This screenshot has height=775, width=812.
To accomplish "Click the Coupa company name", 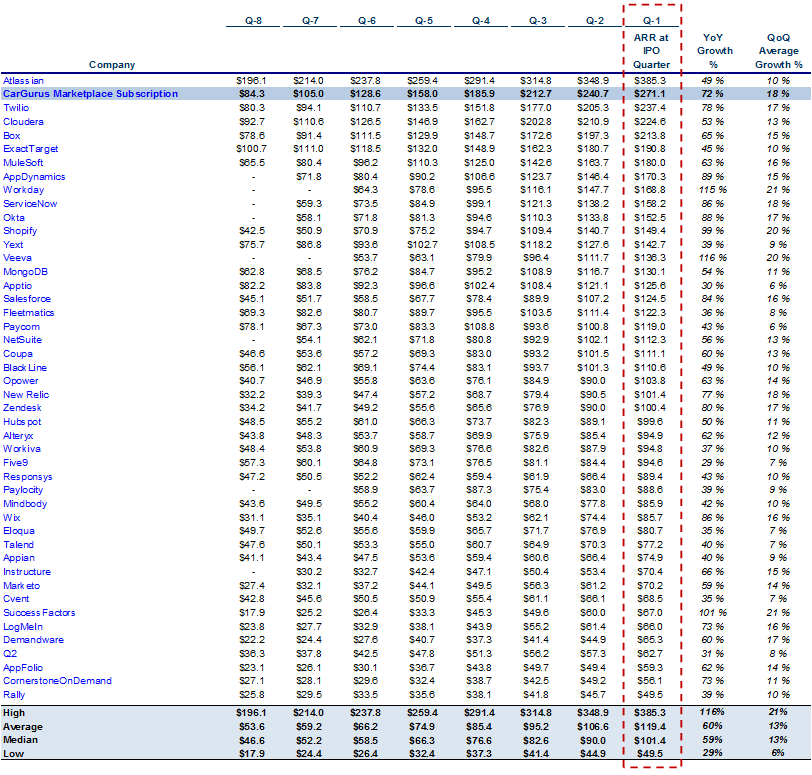I will pyautogui.click(x=18, y=354).
